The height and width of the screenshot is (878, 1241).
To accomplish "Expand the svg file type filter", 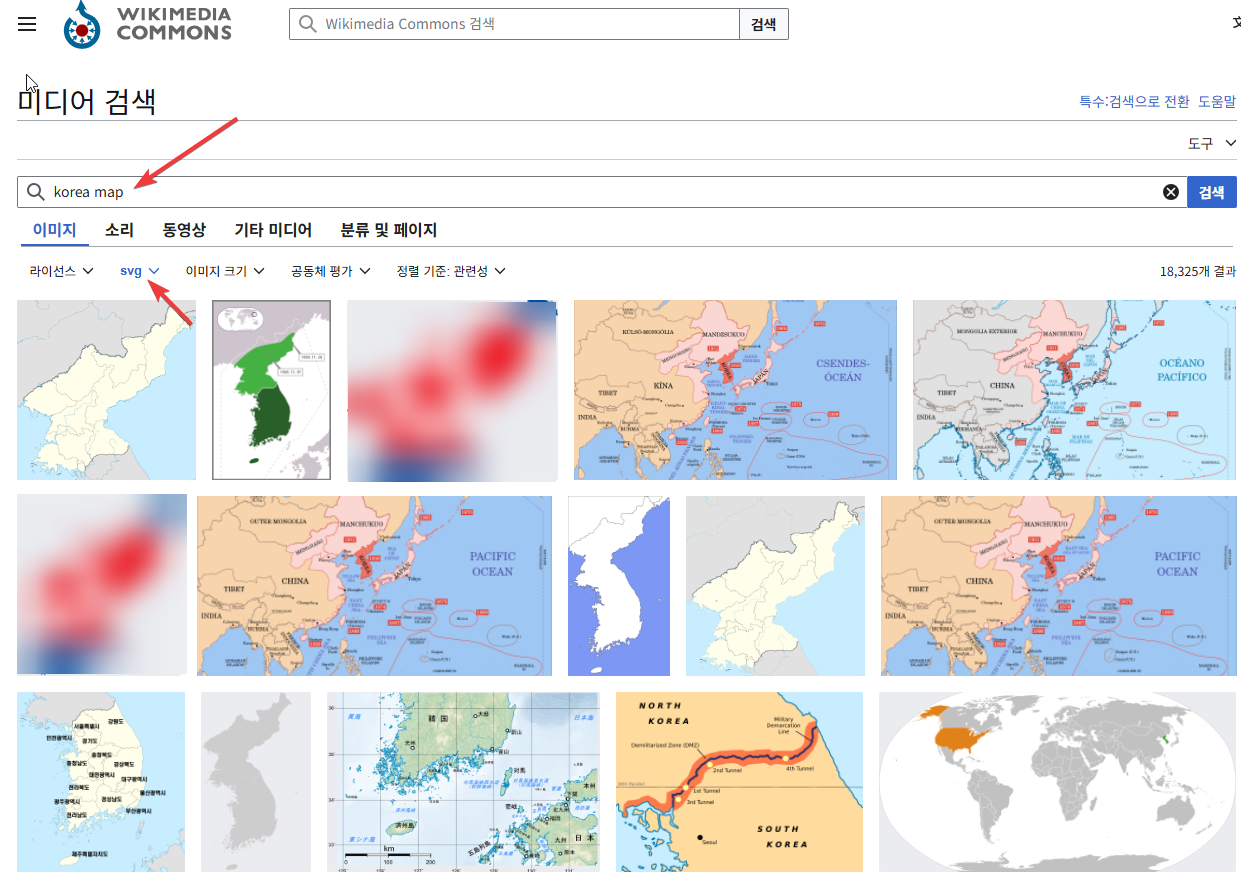I will tap(155, 270).
